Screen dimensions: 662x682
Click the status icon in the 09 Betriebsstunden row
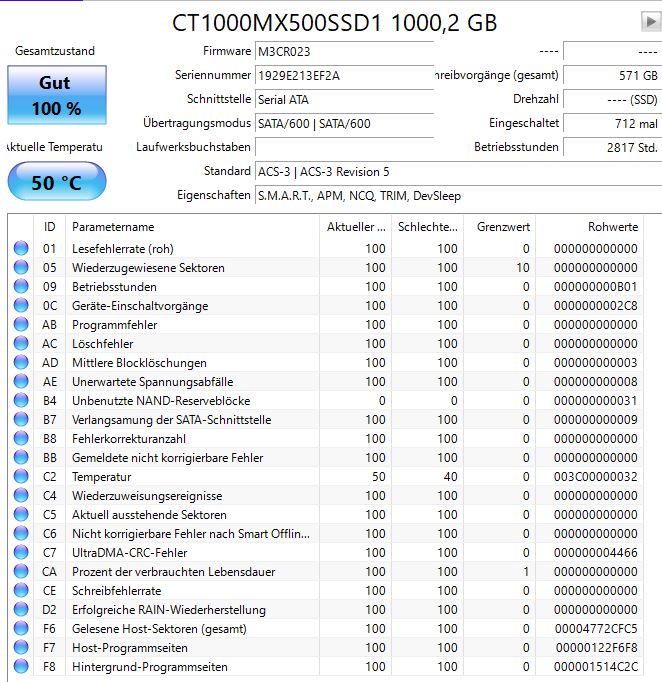pos(21,286)
